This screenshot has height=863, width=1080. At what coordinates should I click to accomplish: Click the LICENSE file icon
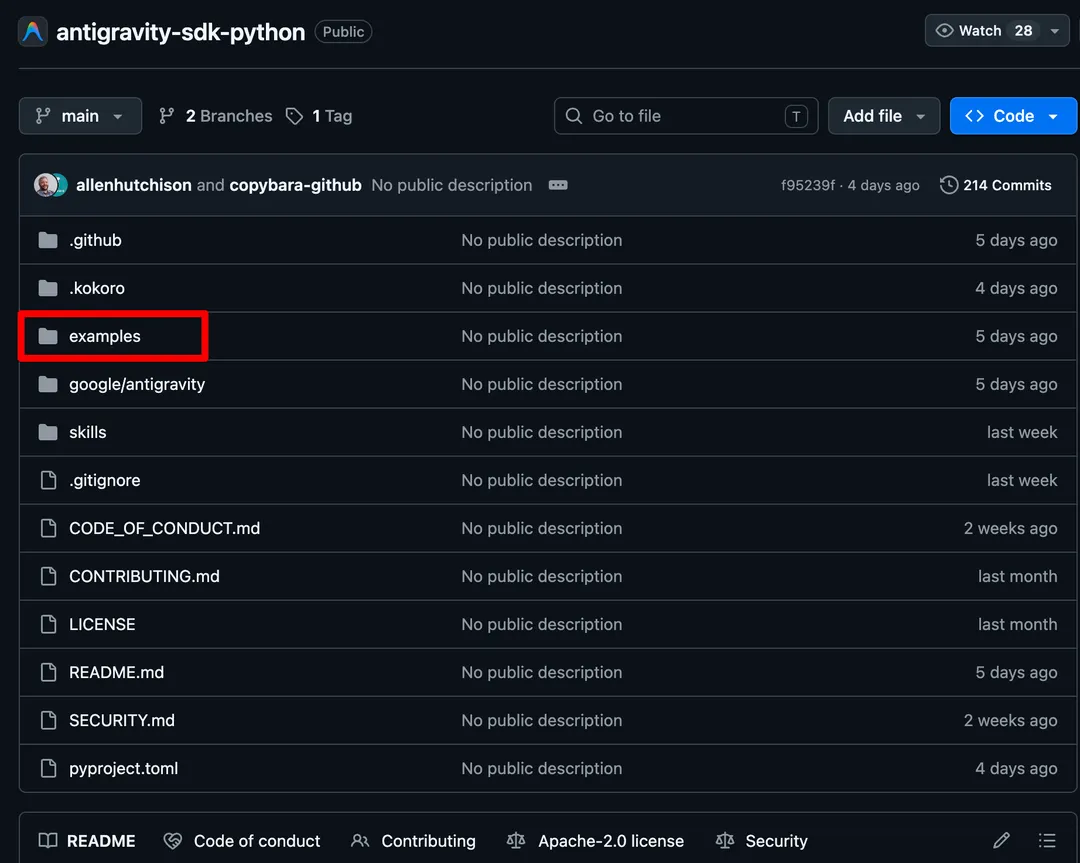(48, 624)
